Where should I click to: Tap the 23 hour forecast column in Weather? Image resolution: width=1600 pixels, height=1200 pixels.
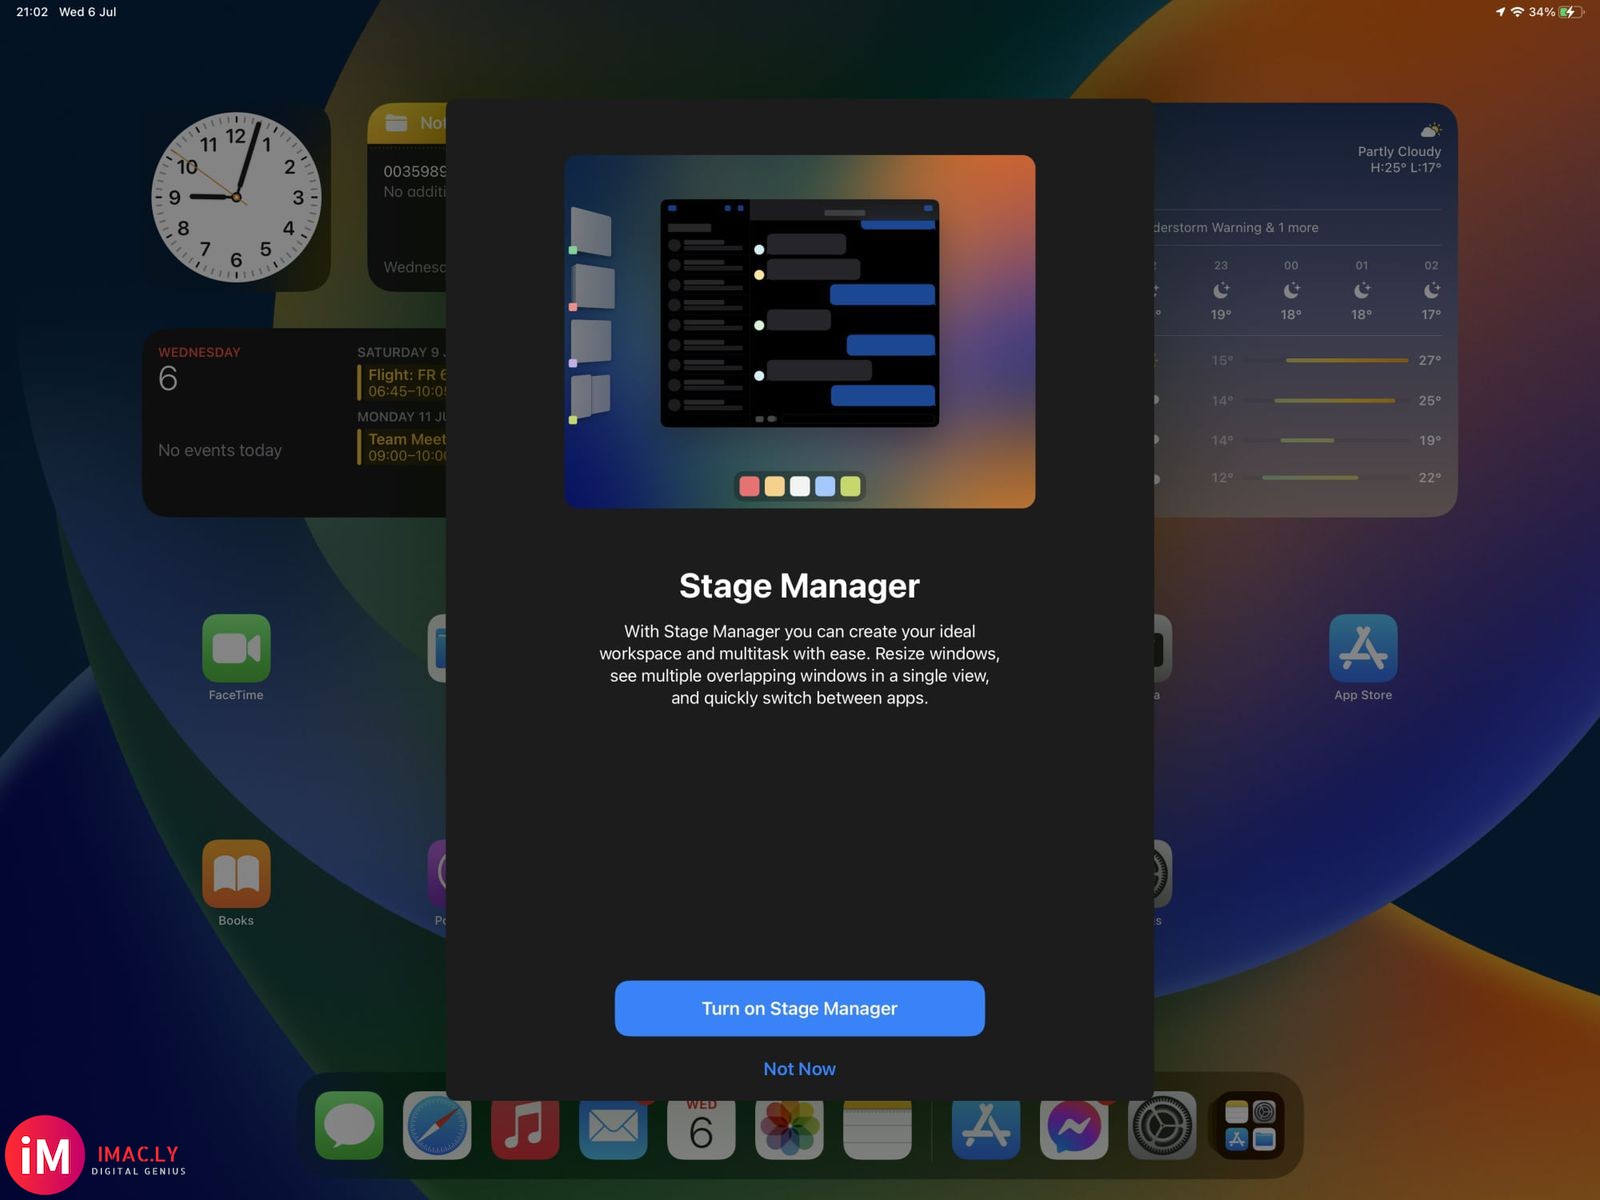1221,290
